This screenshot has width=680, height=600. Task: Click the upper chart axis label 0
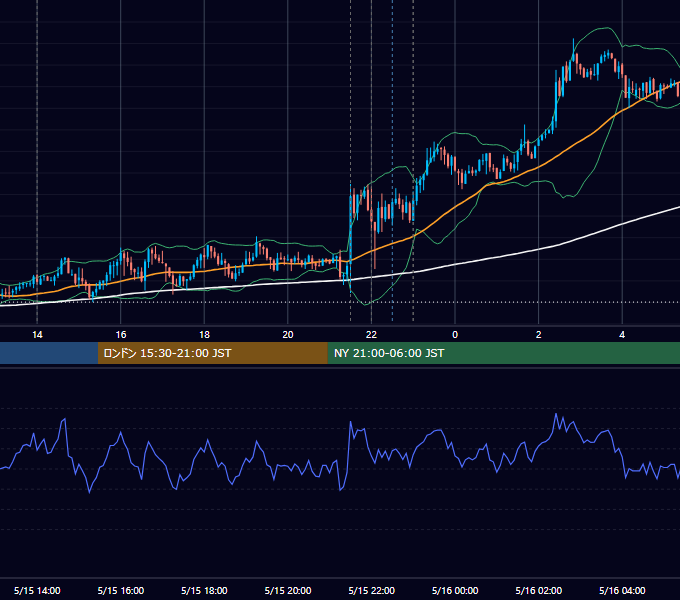click(455, 335)
